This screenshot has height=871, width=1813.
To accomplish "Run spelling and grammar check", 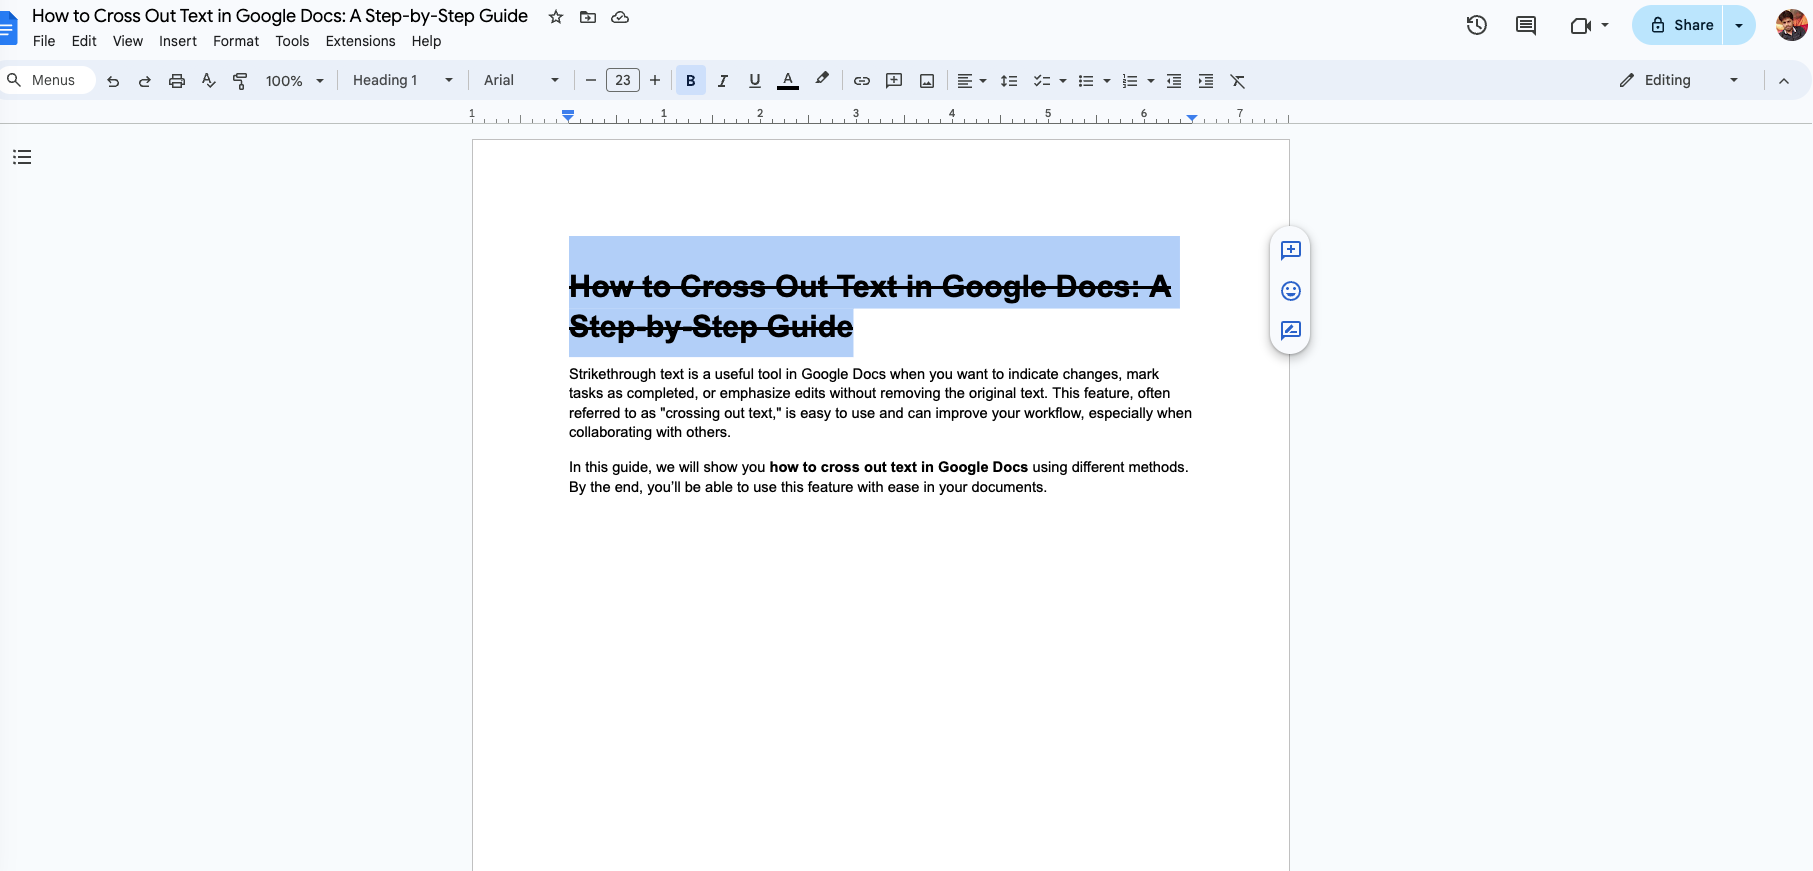I will coord(208,81).
